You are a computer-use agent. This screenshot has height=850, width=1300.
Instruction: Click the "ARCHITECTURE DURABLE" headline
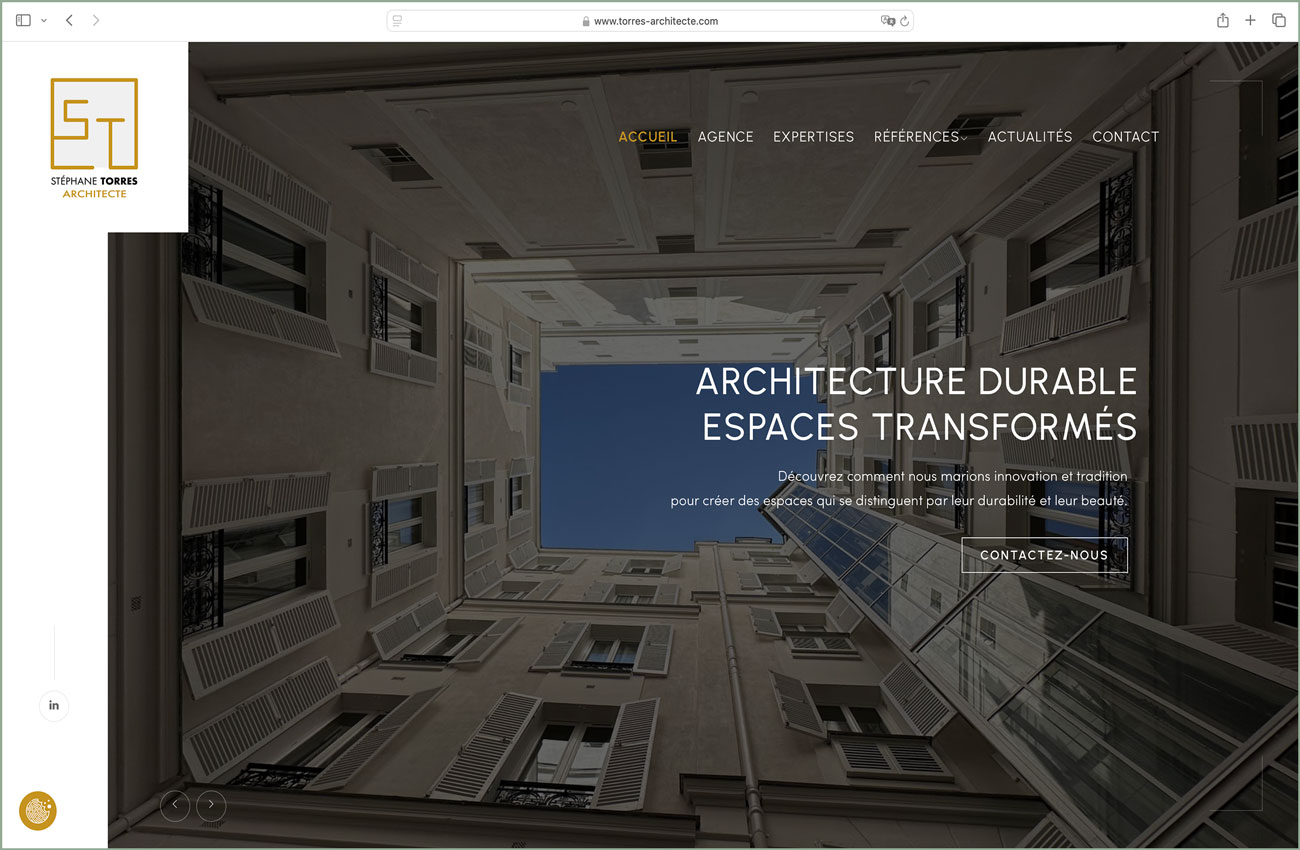tap(917, 382)
